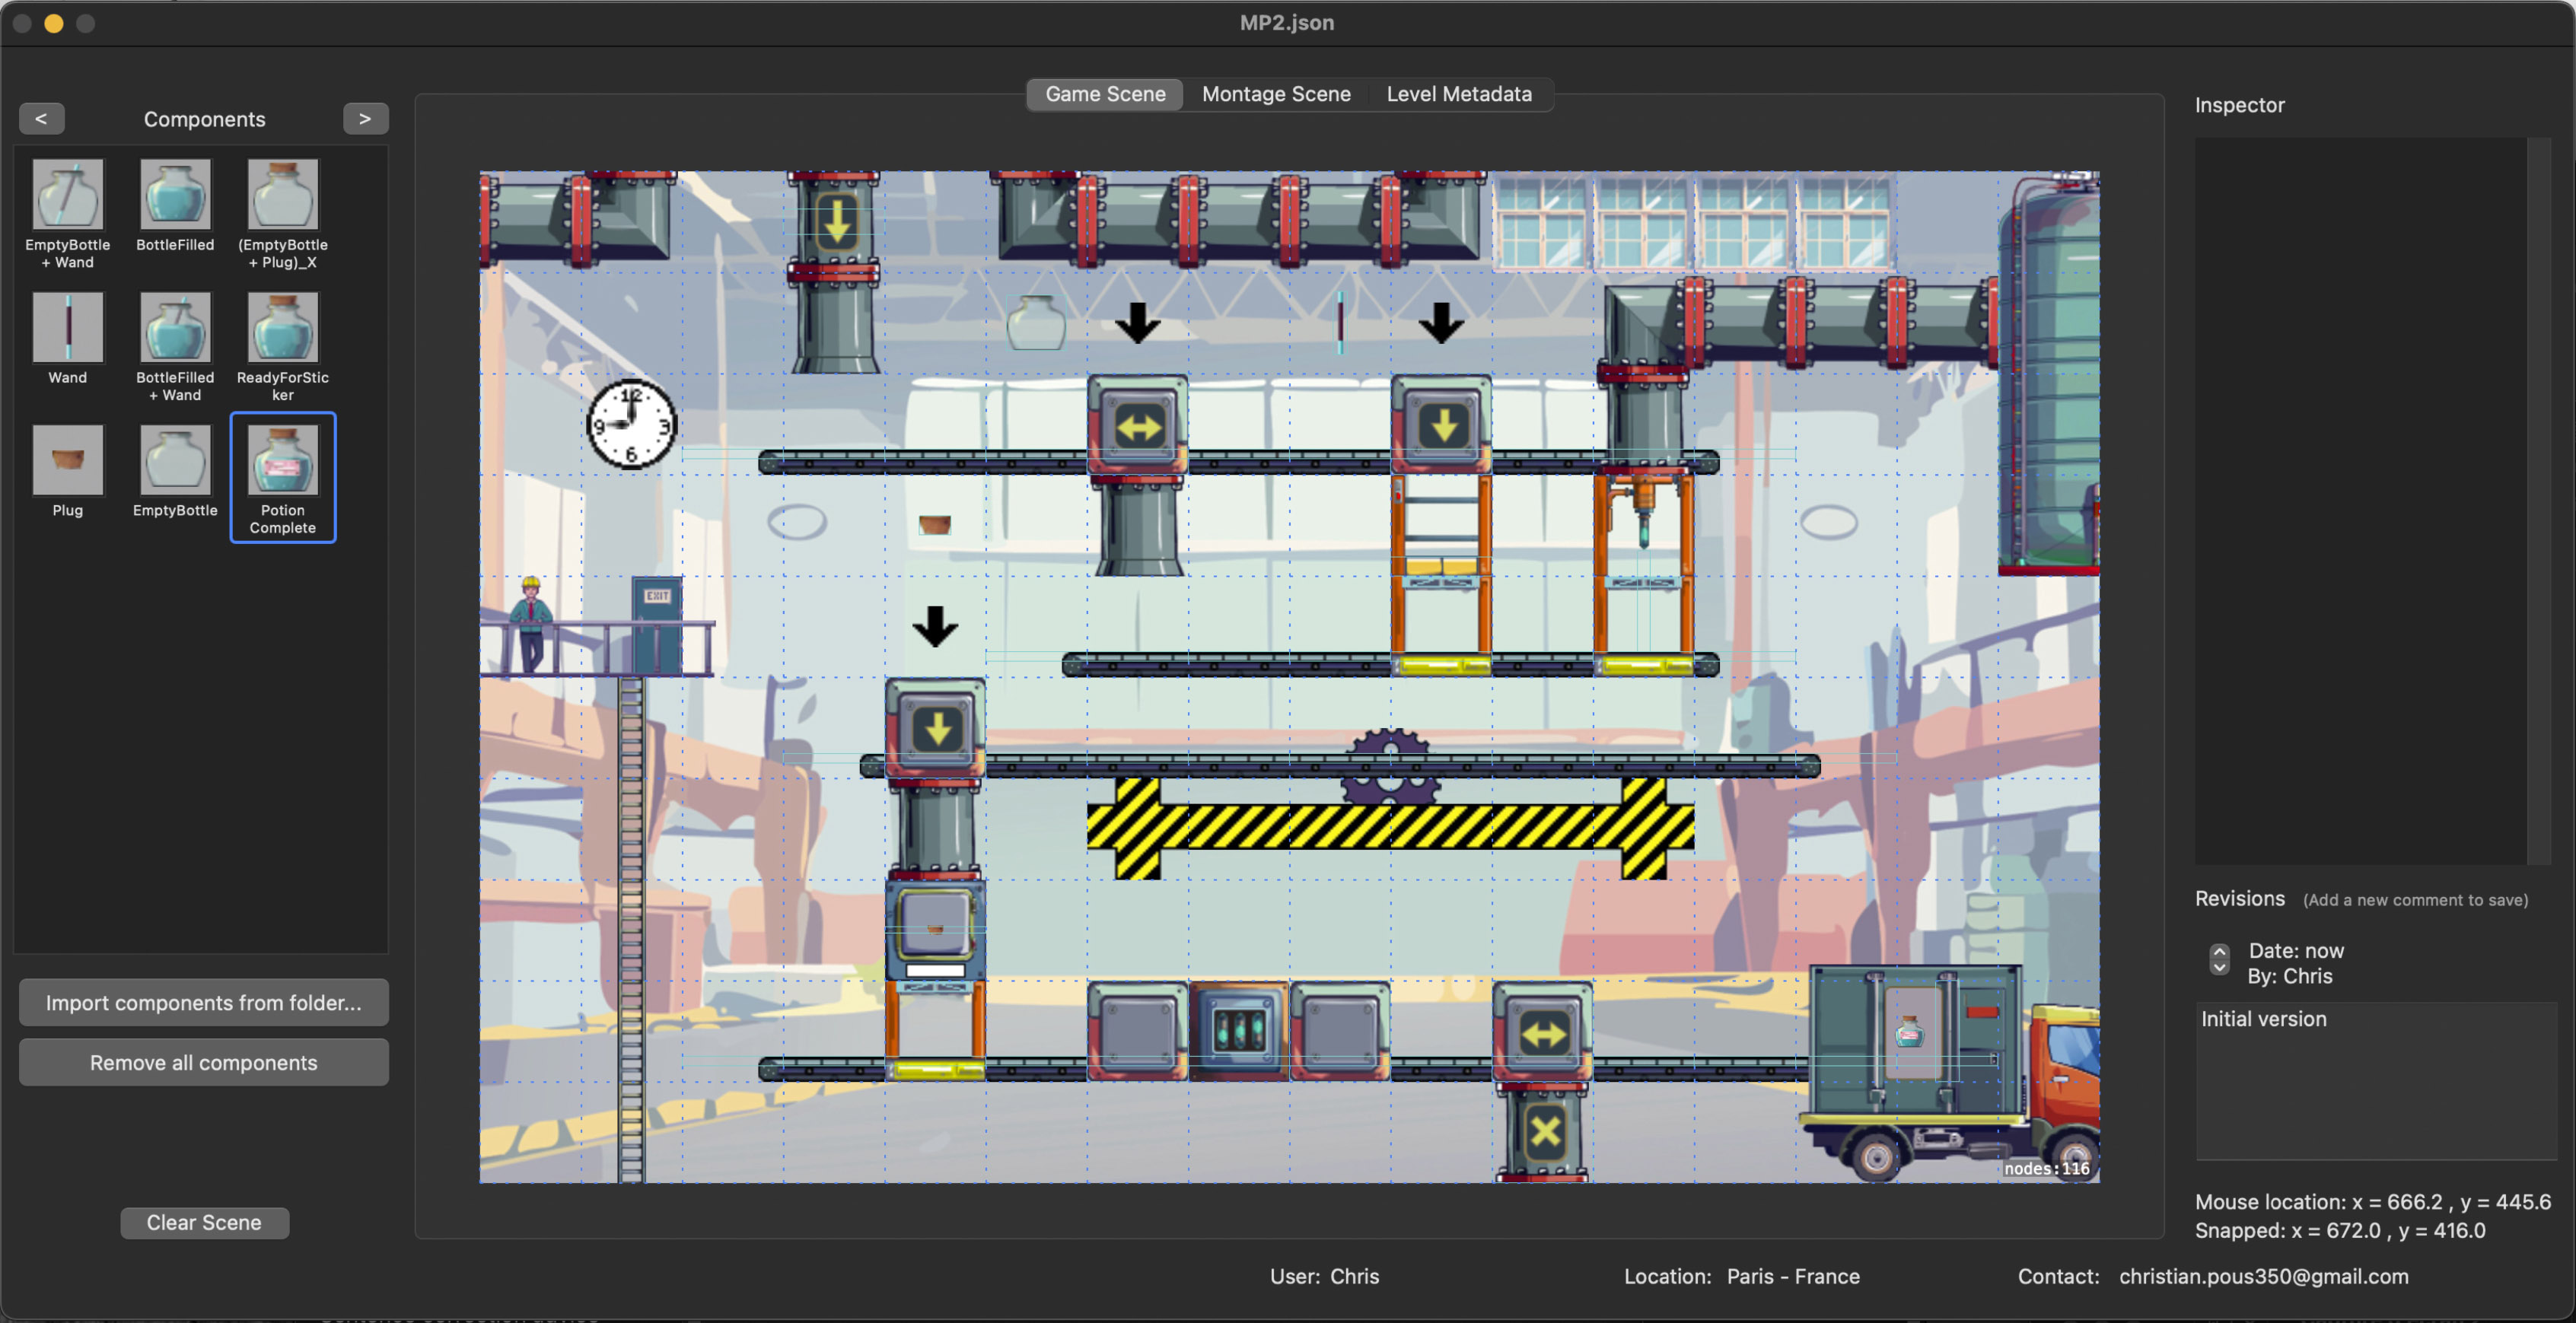This screenshot has height=1323, width=2576.
Task: Click the Initial version comment field
Action: coord(2375,1080)
